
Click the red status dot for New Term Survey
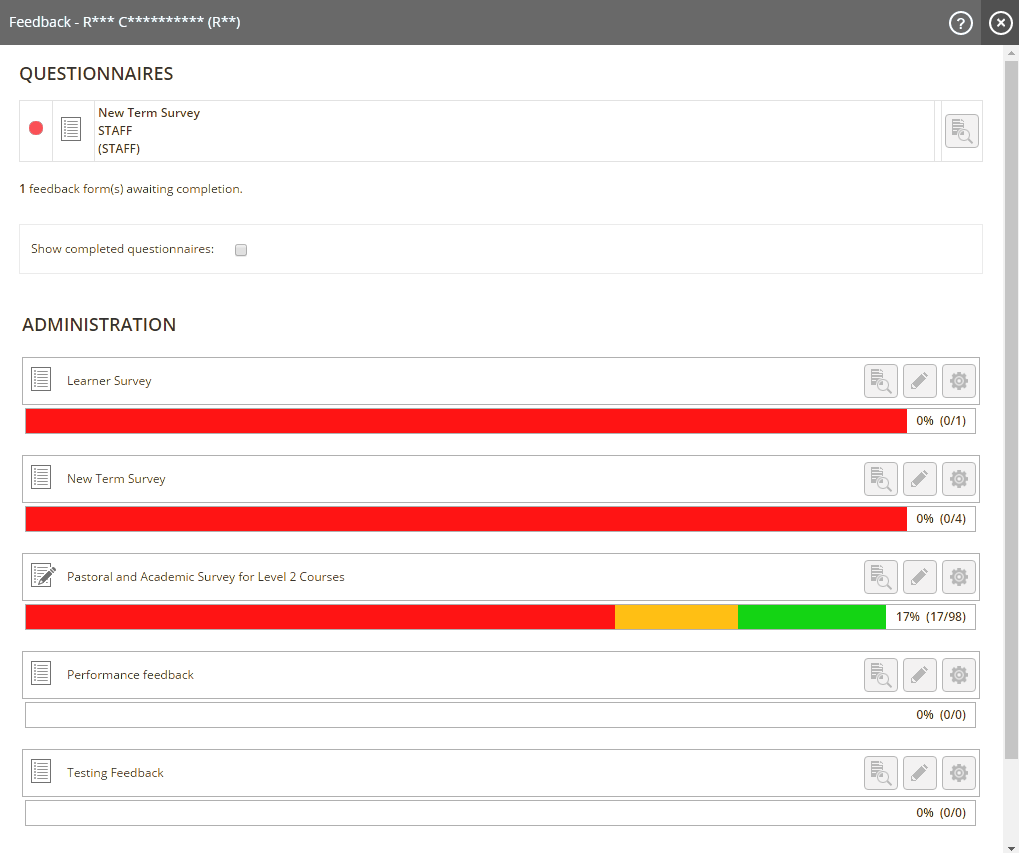pos(36,128)
